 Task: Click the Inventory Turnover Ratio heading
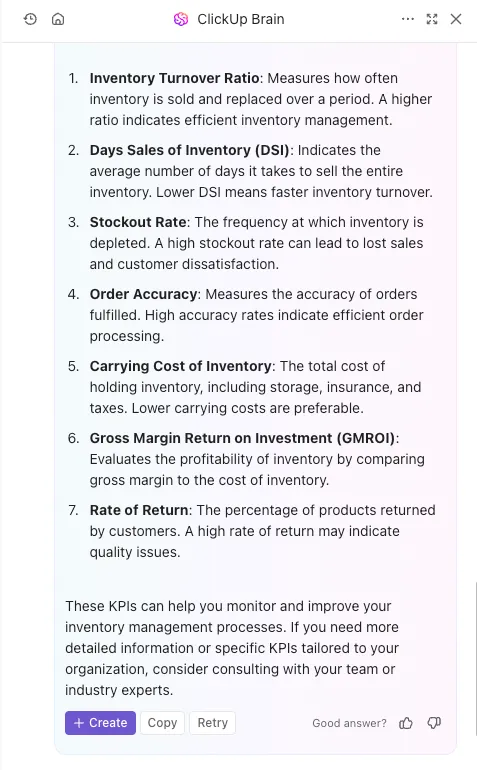[174, 78]
